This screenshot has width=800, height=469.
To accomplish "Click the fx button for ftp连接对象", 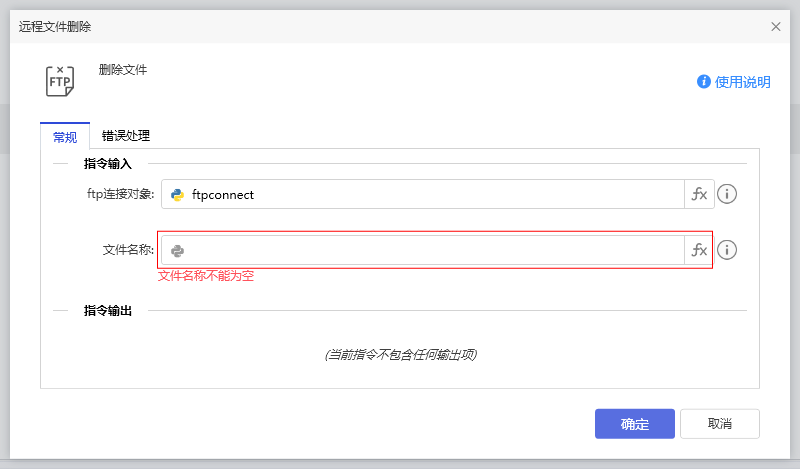I will [699, 194].
